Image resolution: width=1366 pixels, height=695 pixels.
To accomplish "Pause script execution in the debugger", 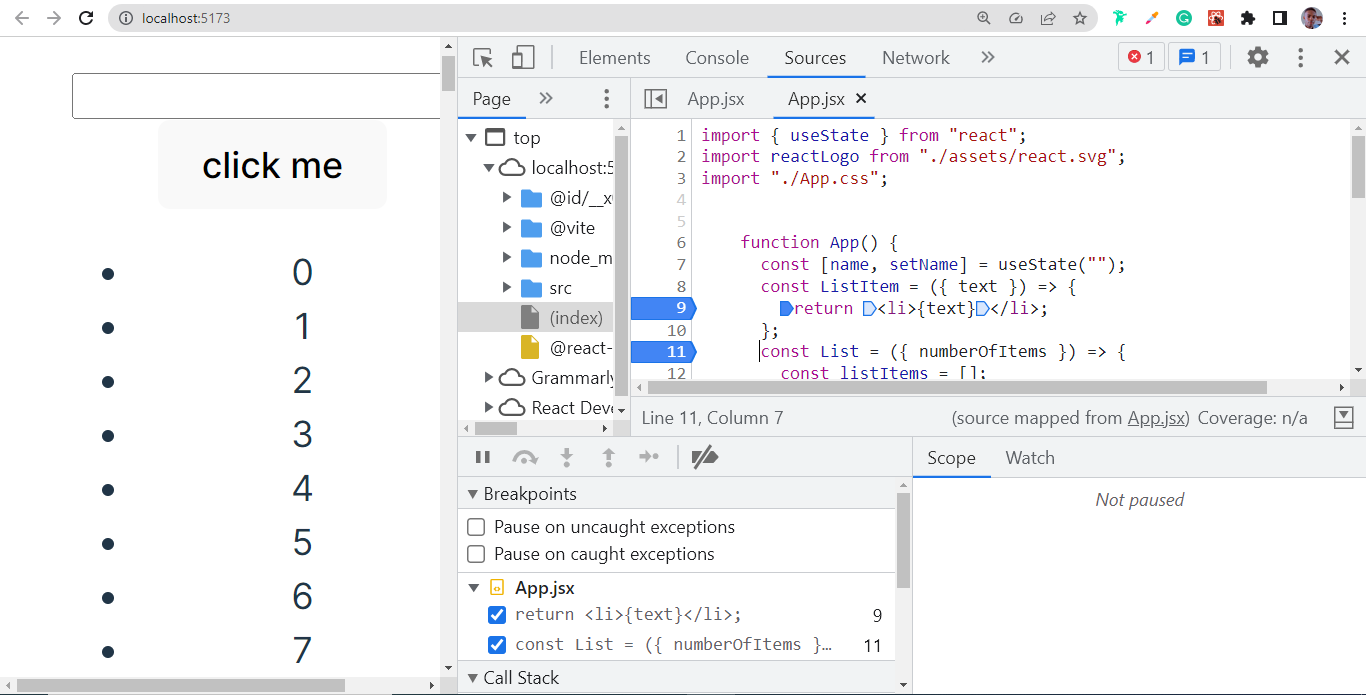I will [483, 458].
